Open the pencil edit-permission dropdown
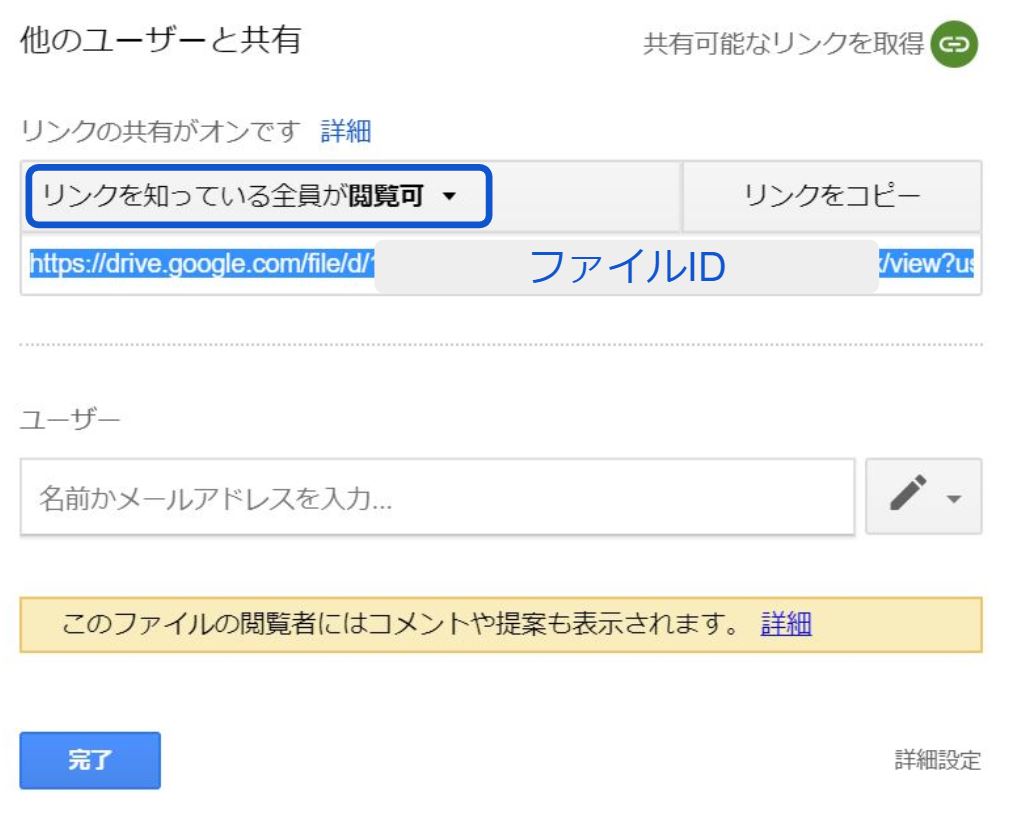 pyautogui.click(x=924, y=497)
